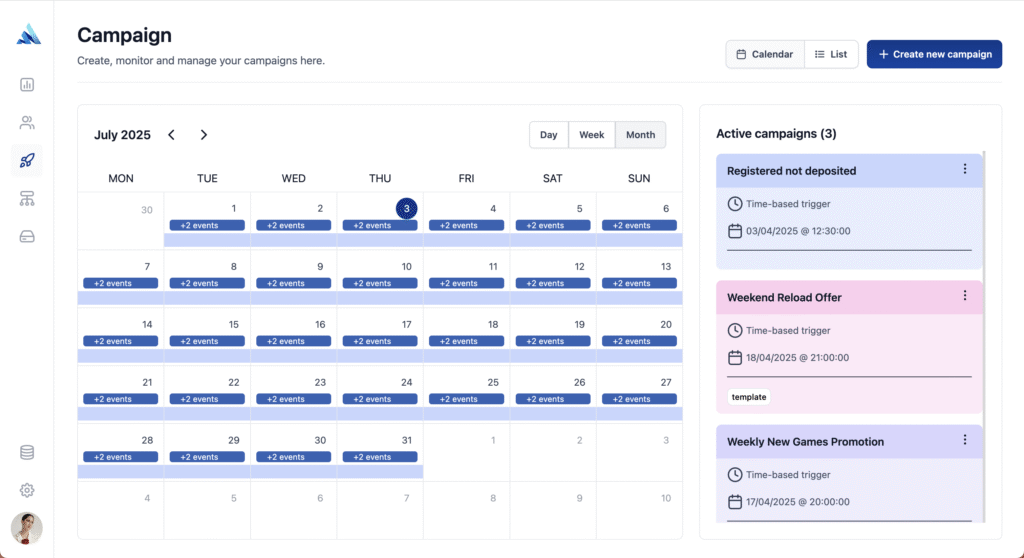The width and height of the screenshot is (1024, 558).
Task: Open the settings gear icon
Action: pos(27,490)
